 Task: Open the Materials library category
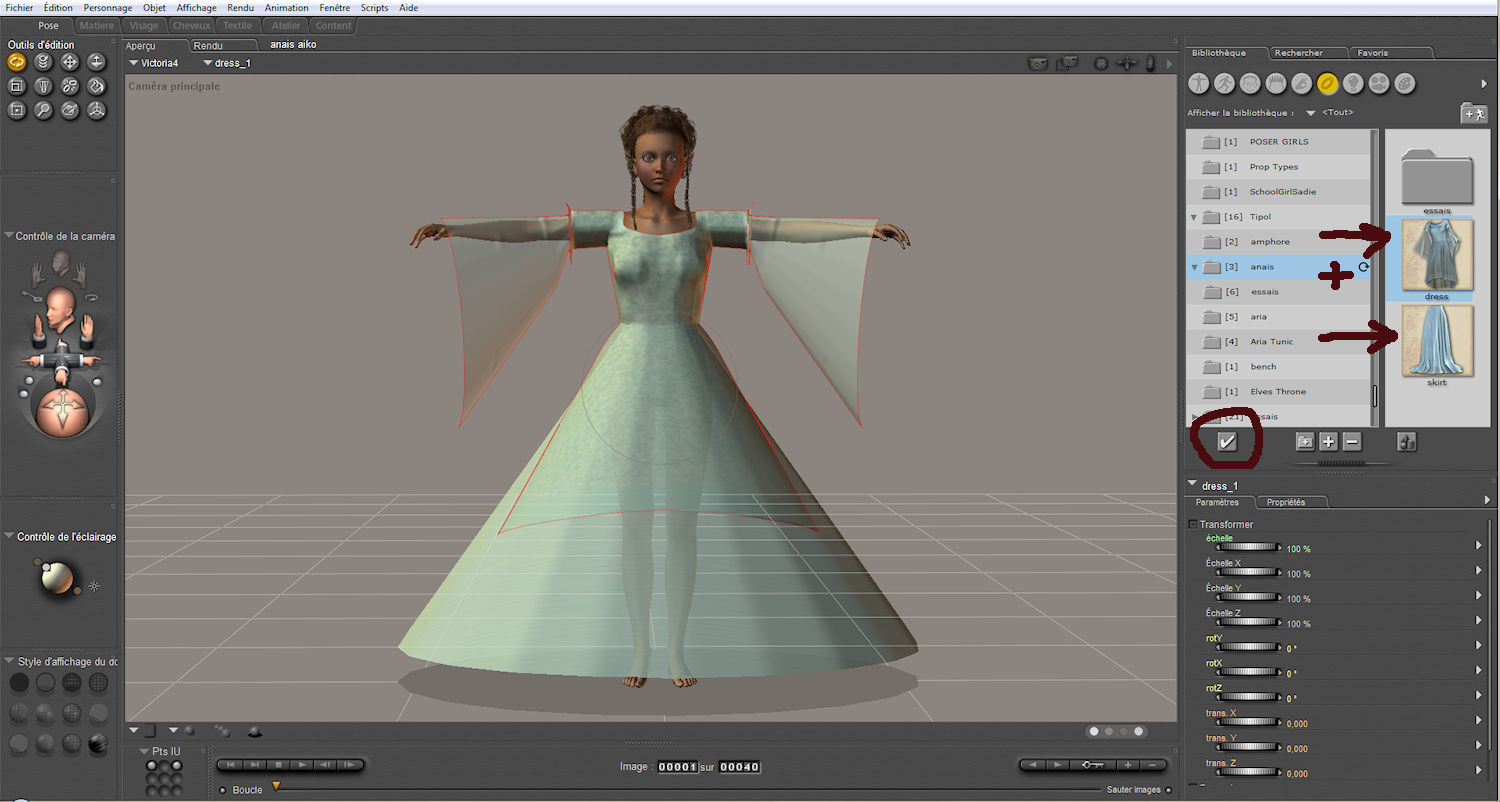(x=1404, y=83)
